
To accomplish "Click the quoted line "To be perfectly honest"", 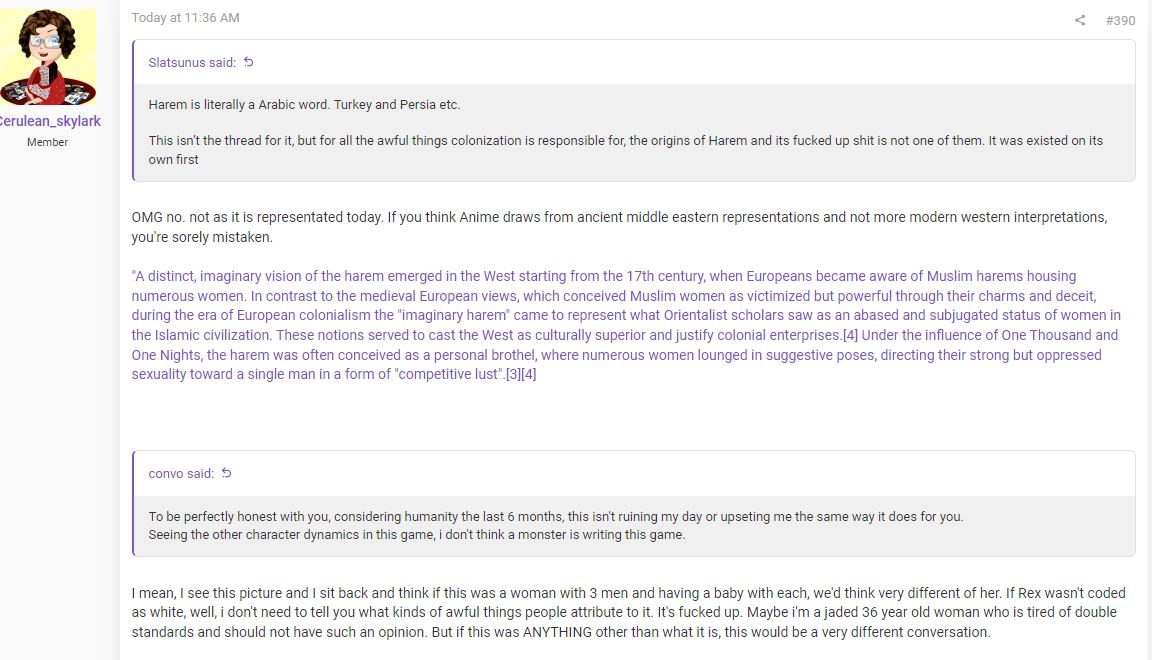I will pyautogui.click(x=555, y=517).
